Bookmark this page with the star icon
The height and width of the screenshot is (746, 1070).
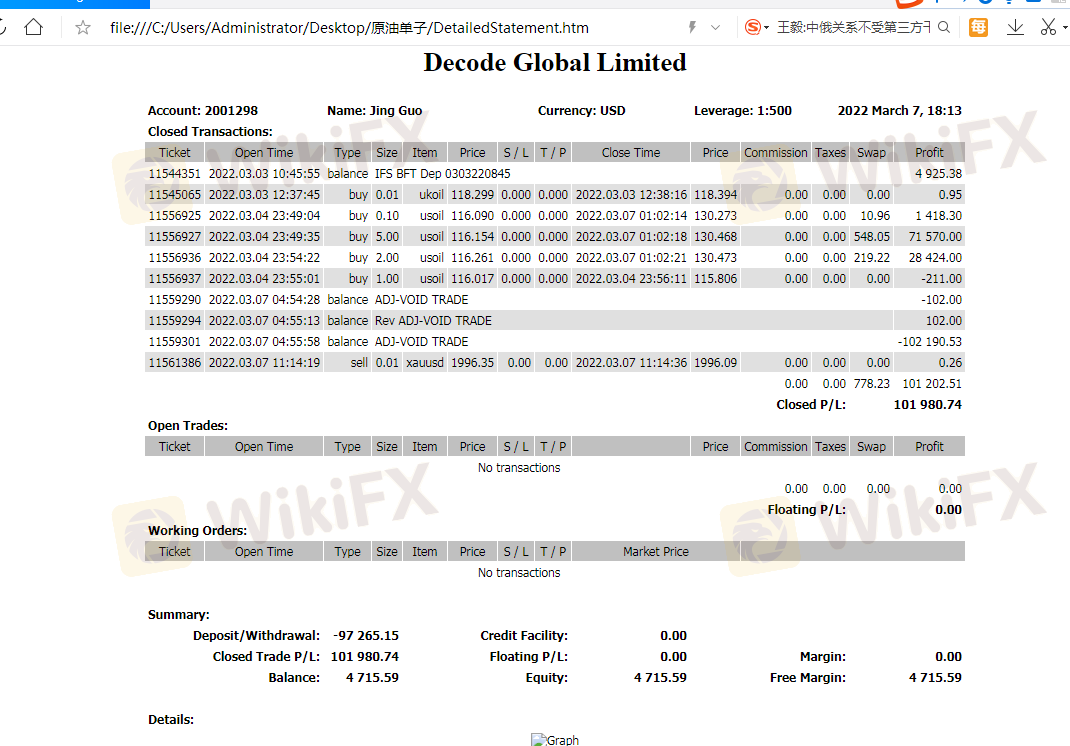(x=83, y=28)
